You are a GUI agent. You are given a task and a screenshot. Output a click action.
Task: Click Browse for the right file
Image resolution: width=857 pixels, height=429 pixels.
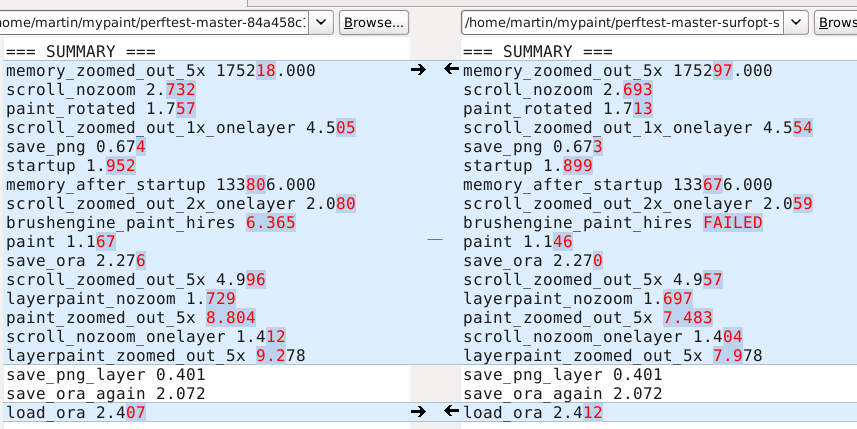pyautogui.click(x=838, y=21)
